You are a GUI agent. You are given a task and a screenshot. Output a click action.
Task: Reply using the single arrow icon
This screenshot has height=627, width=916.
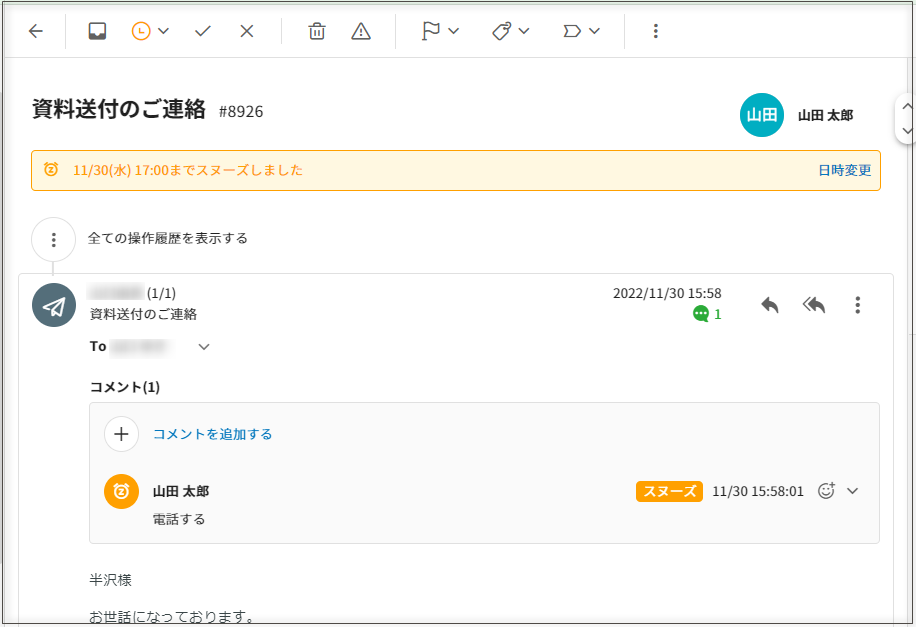769,305
